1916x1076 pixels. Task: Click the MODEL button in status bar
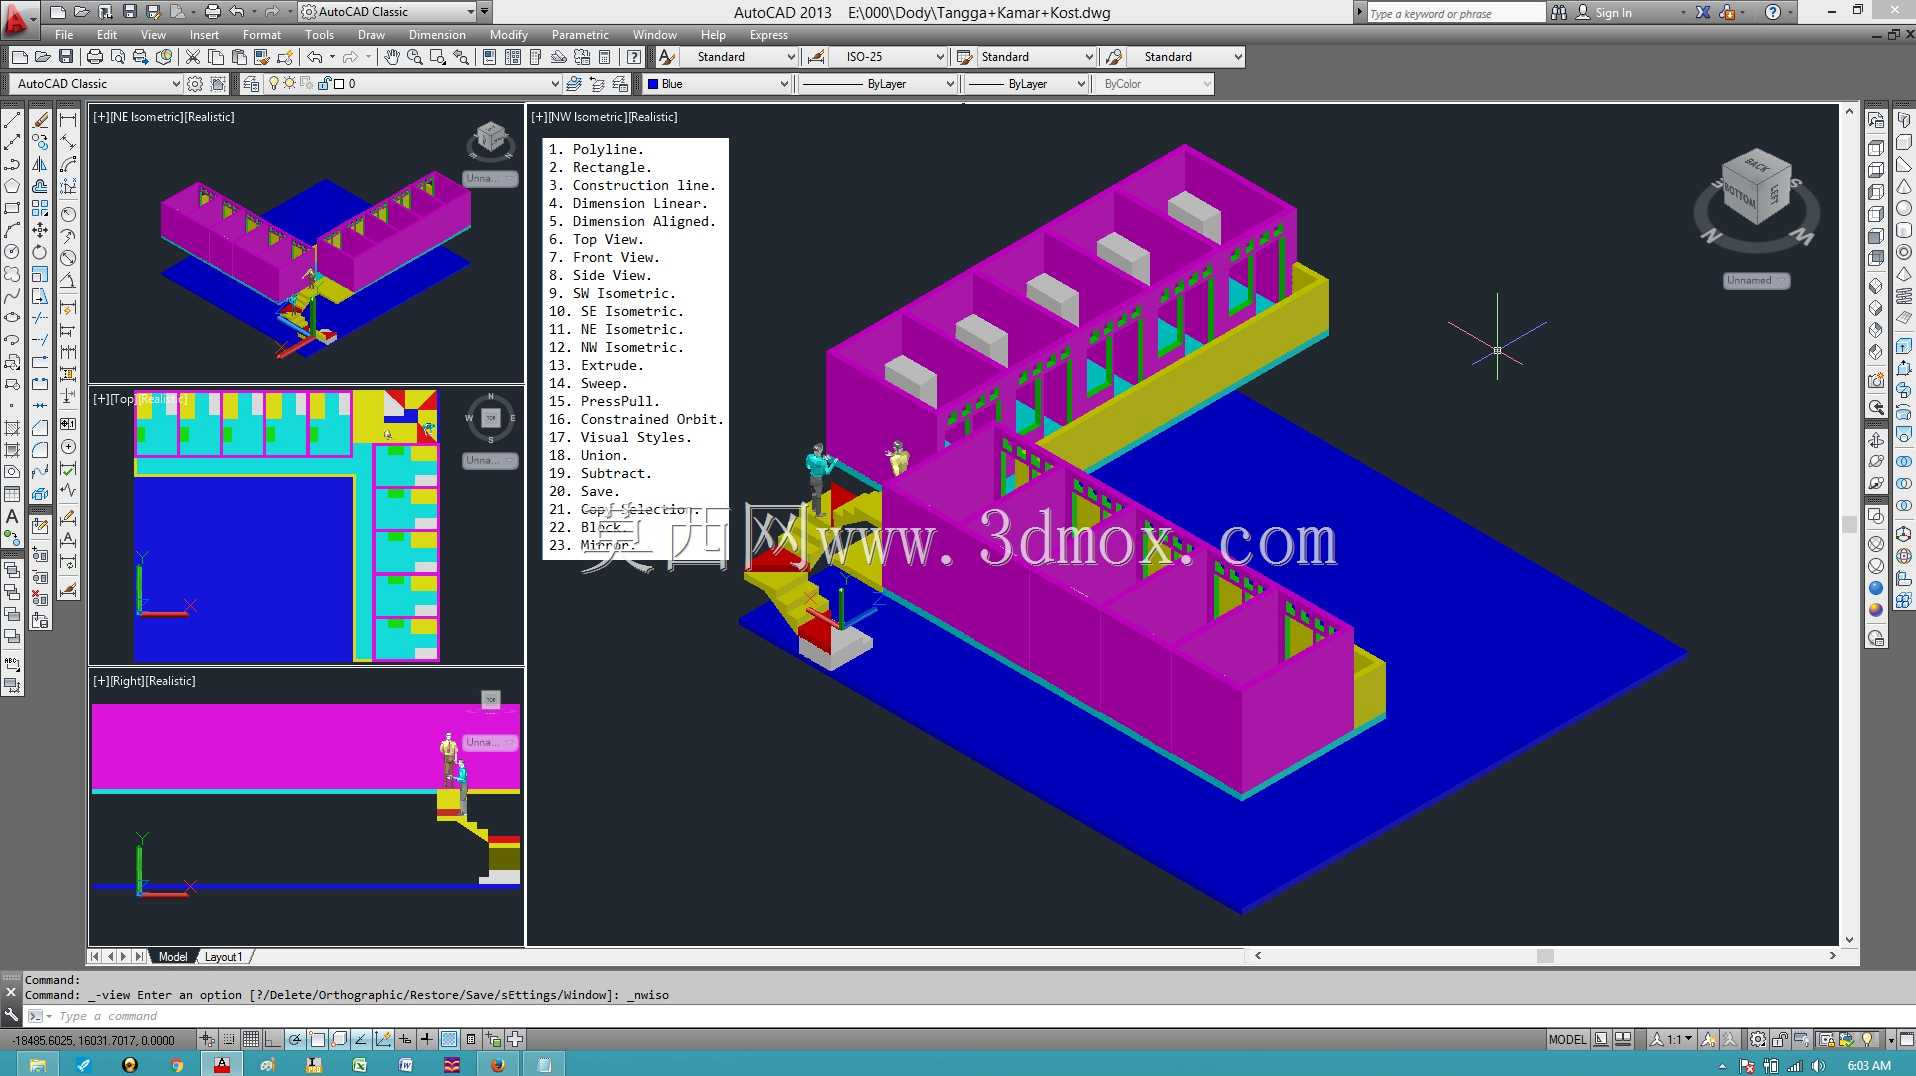pyautogui.click(x=1567, y=1039)
